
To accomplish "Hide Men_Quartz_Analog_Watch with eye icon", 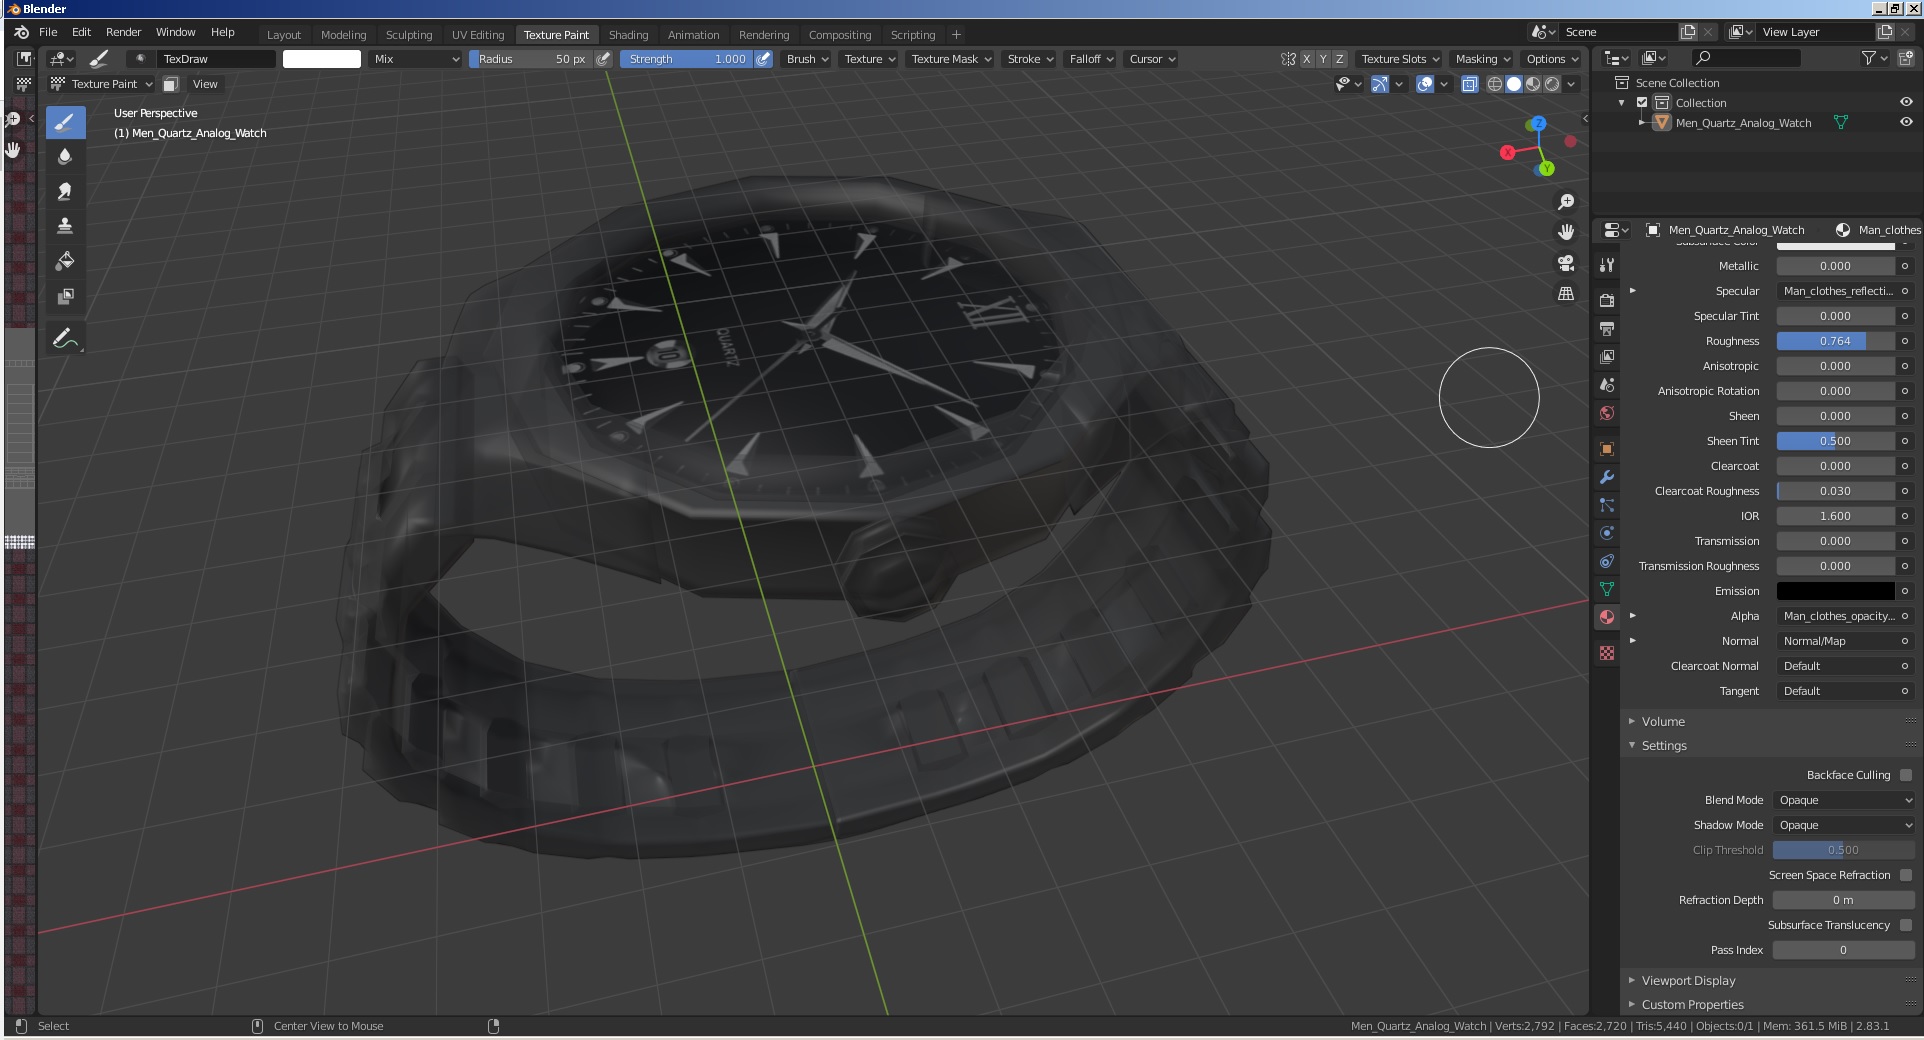I will [1906, 122].
